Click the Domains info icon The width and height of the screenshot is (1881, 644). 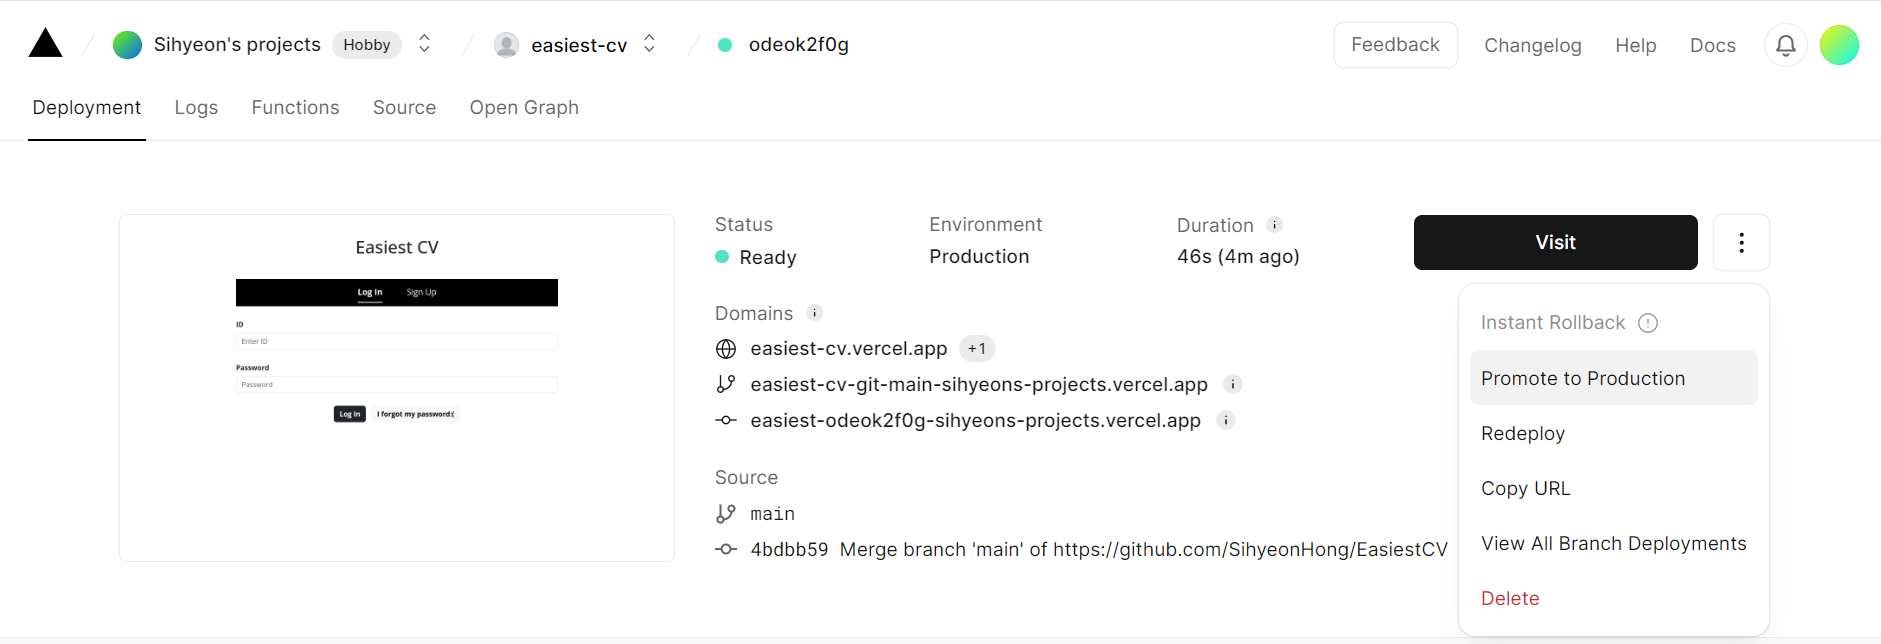pyautogui.click(x=815, y=313)
